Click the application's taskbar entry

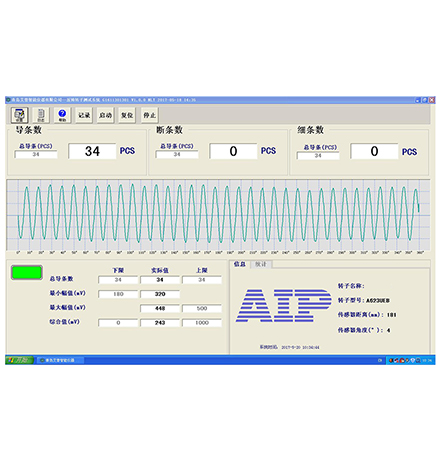point(60,360)
